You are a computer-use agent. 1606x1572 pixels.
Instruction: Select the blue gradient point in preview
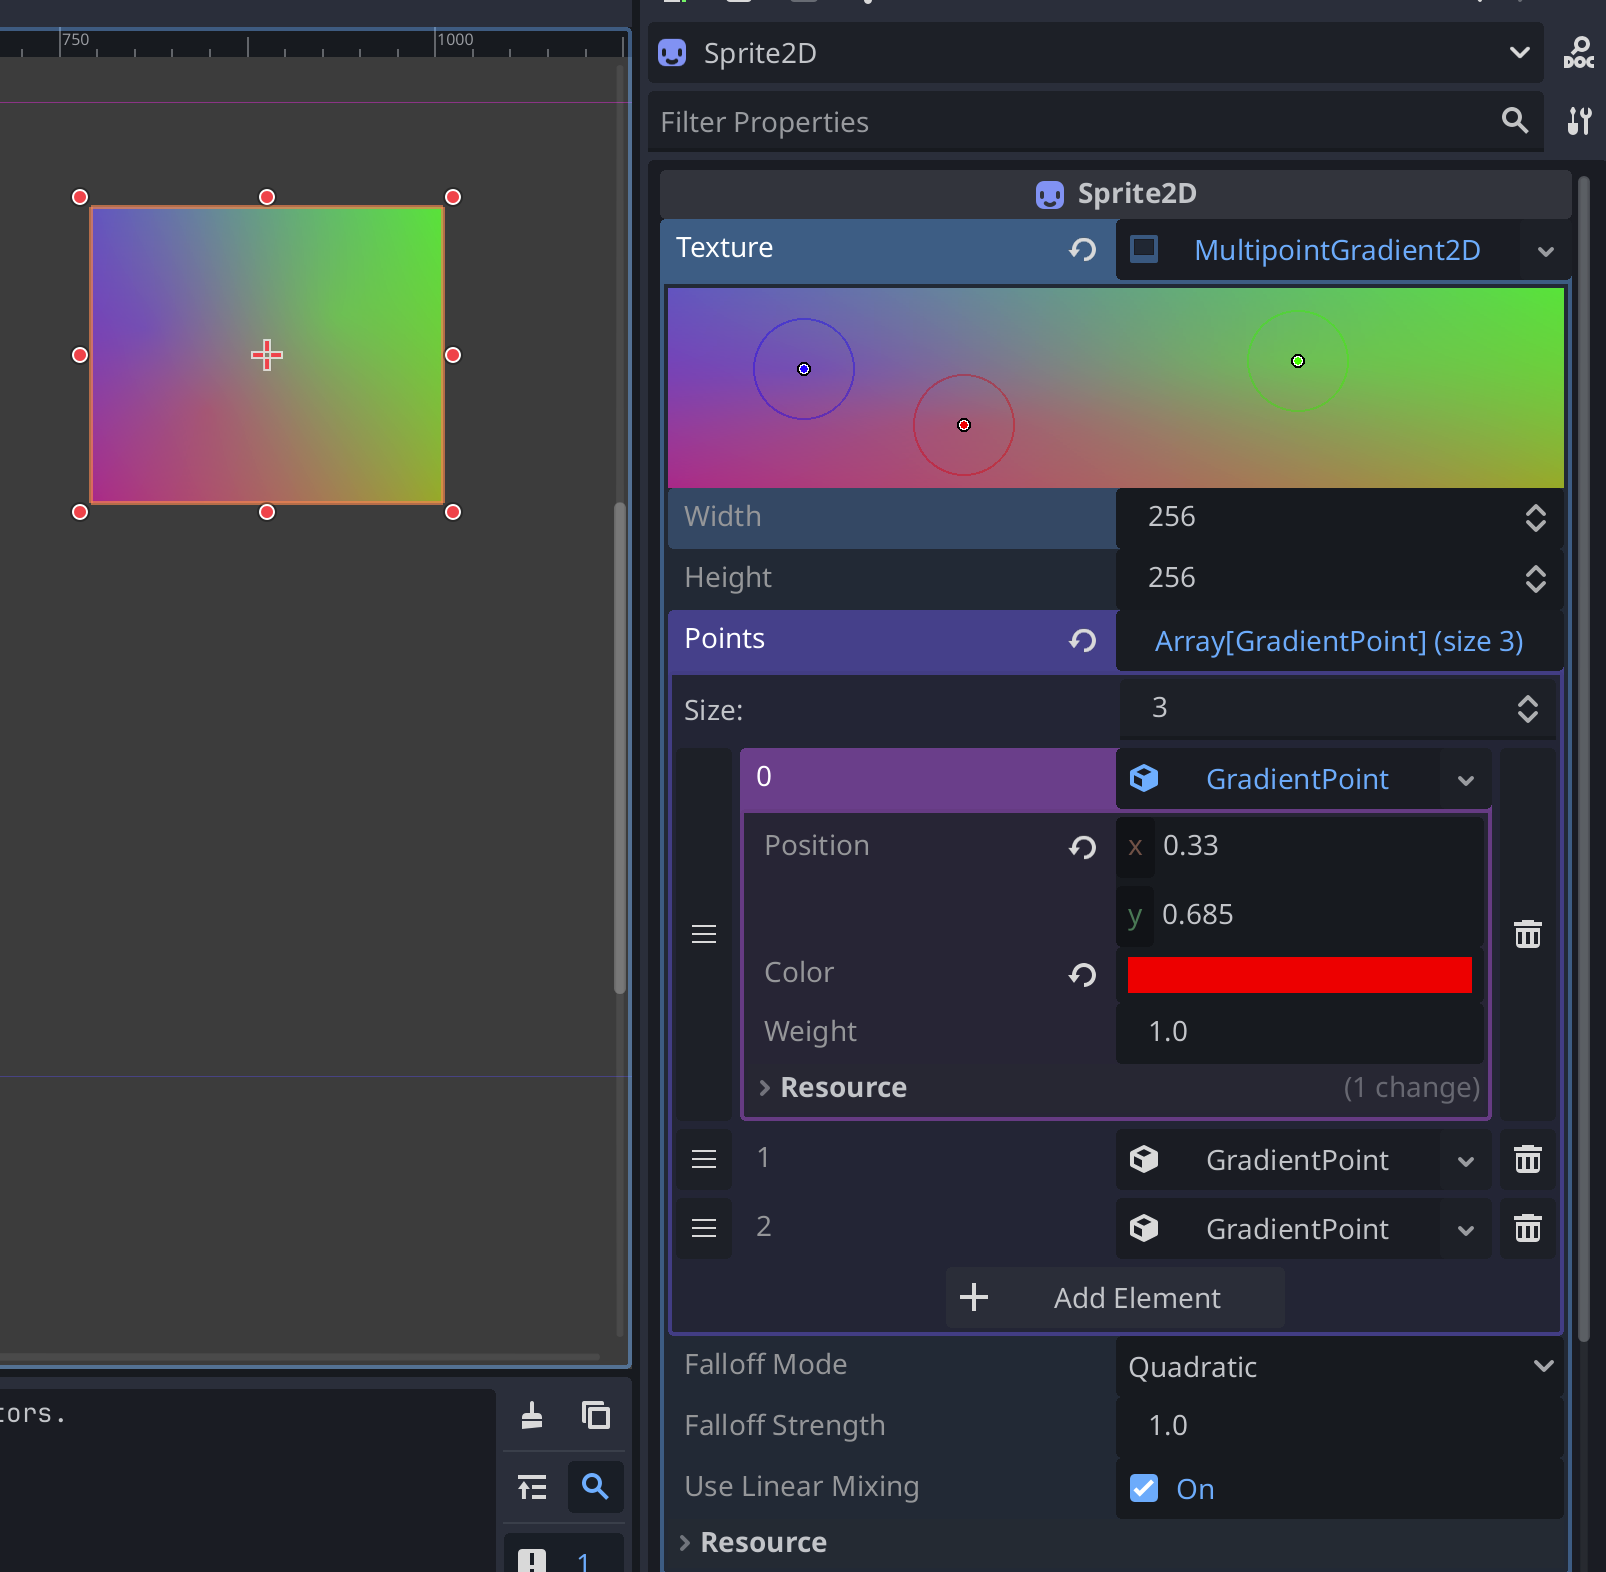(x=804, y=369)
